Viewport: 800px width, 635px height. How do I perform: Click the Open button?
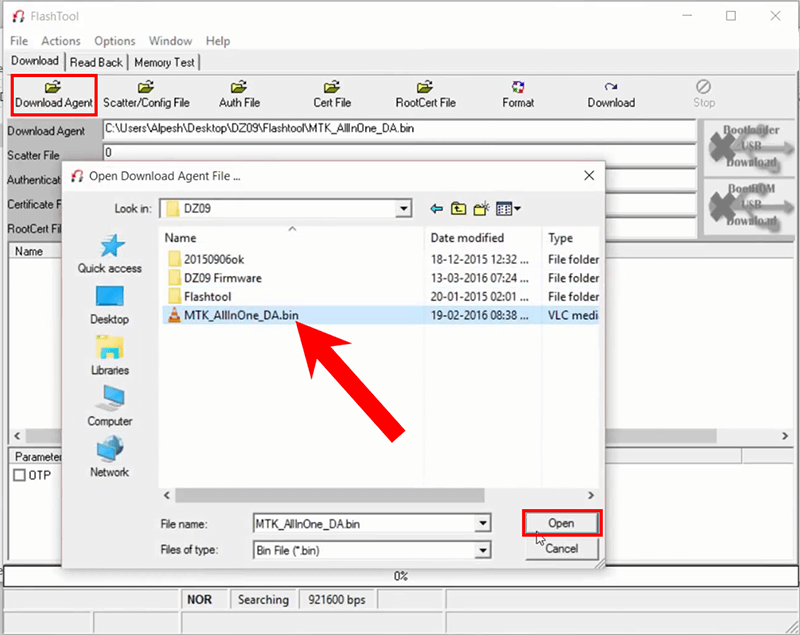[561, 523]
